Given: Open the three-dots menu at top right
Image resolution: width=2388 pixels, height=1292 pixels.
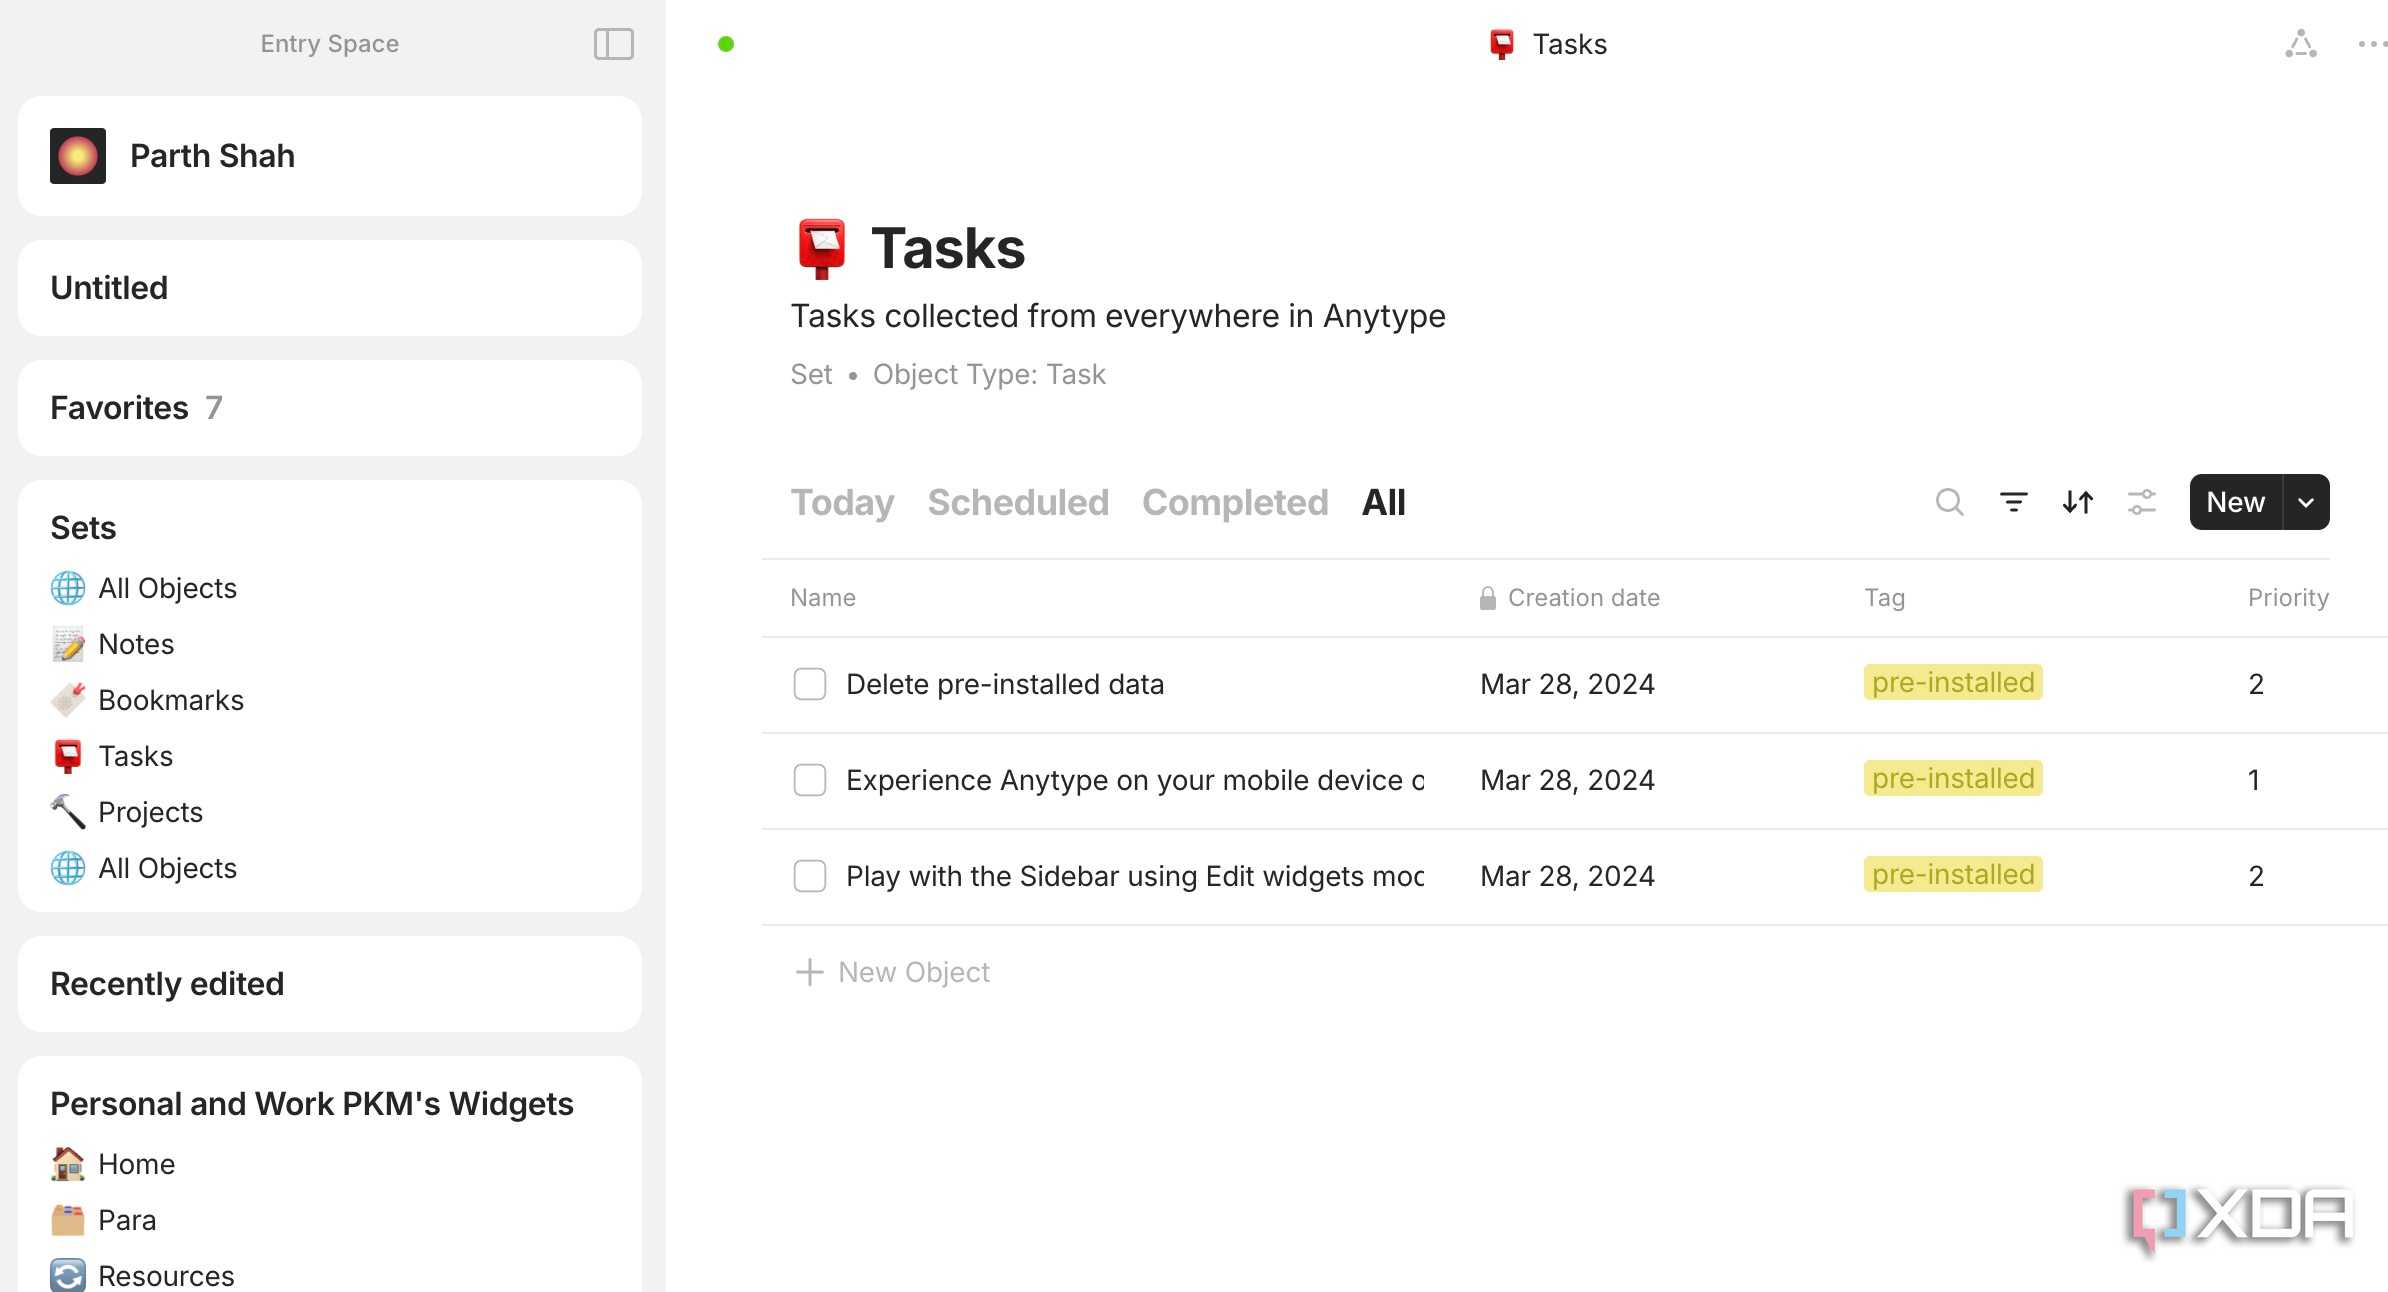Looking at the screenshot, I should point(2373,44).
